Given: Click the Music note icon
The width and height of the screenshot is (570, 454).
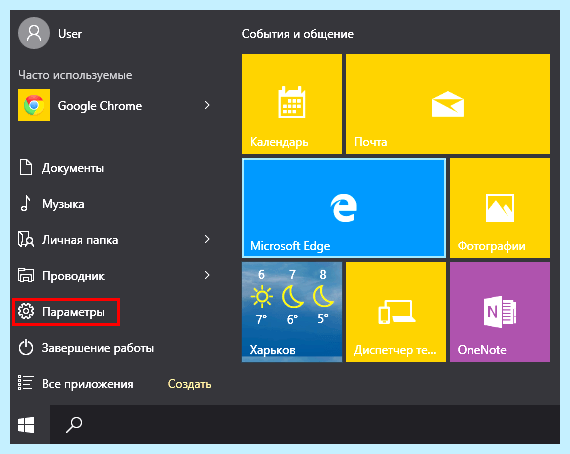Looking at the screenshot, I should [x=25, y=204].
